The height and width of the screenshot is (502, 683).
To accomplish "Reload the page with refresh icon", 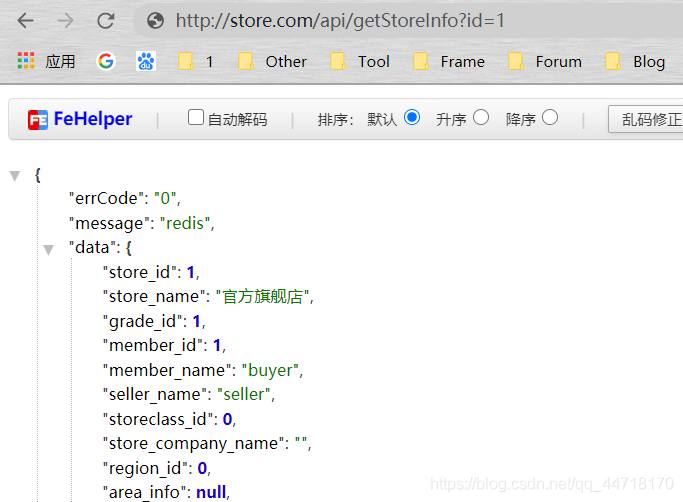I will coord(105,20).
